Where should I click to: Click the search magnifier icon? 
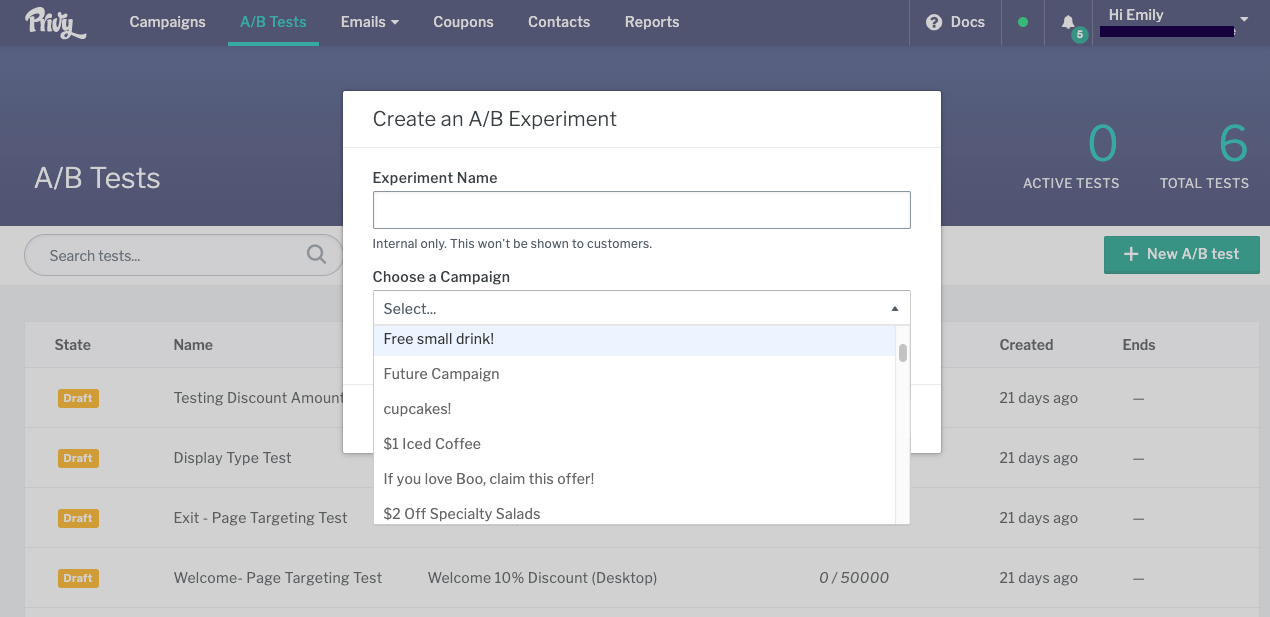(x=317, y=255)
